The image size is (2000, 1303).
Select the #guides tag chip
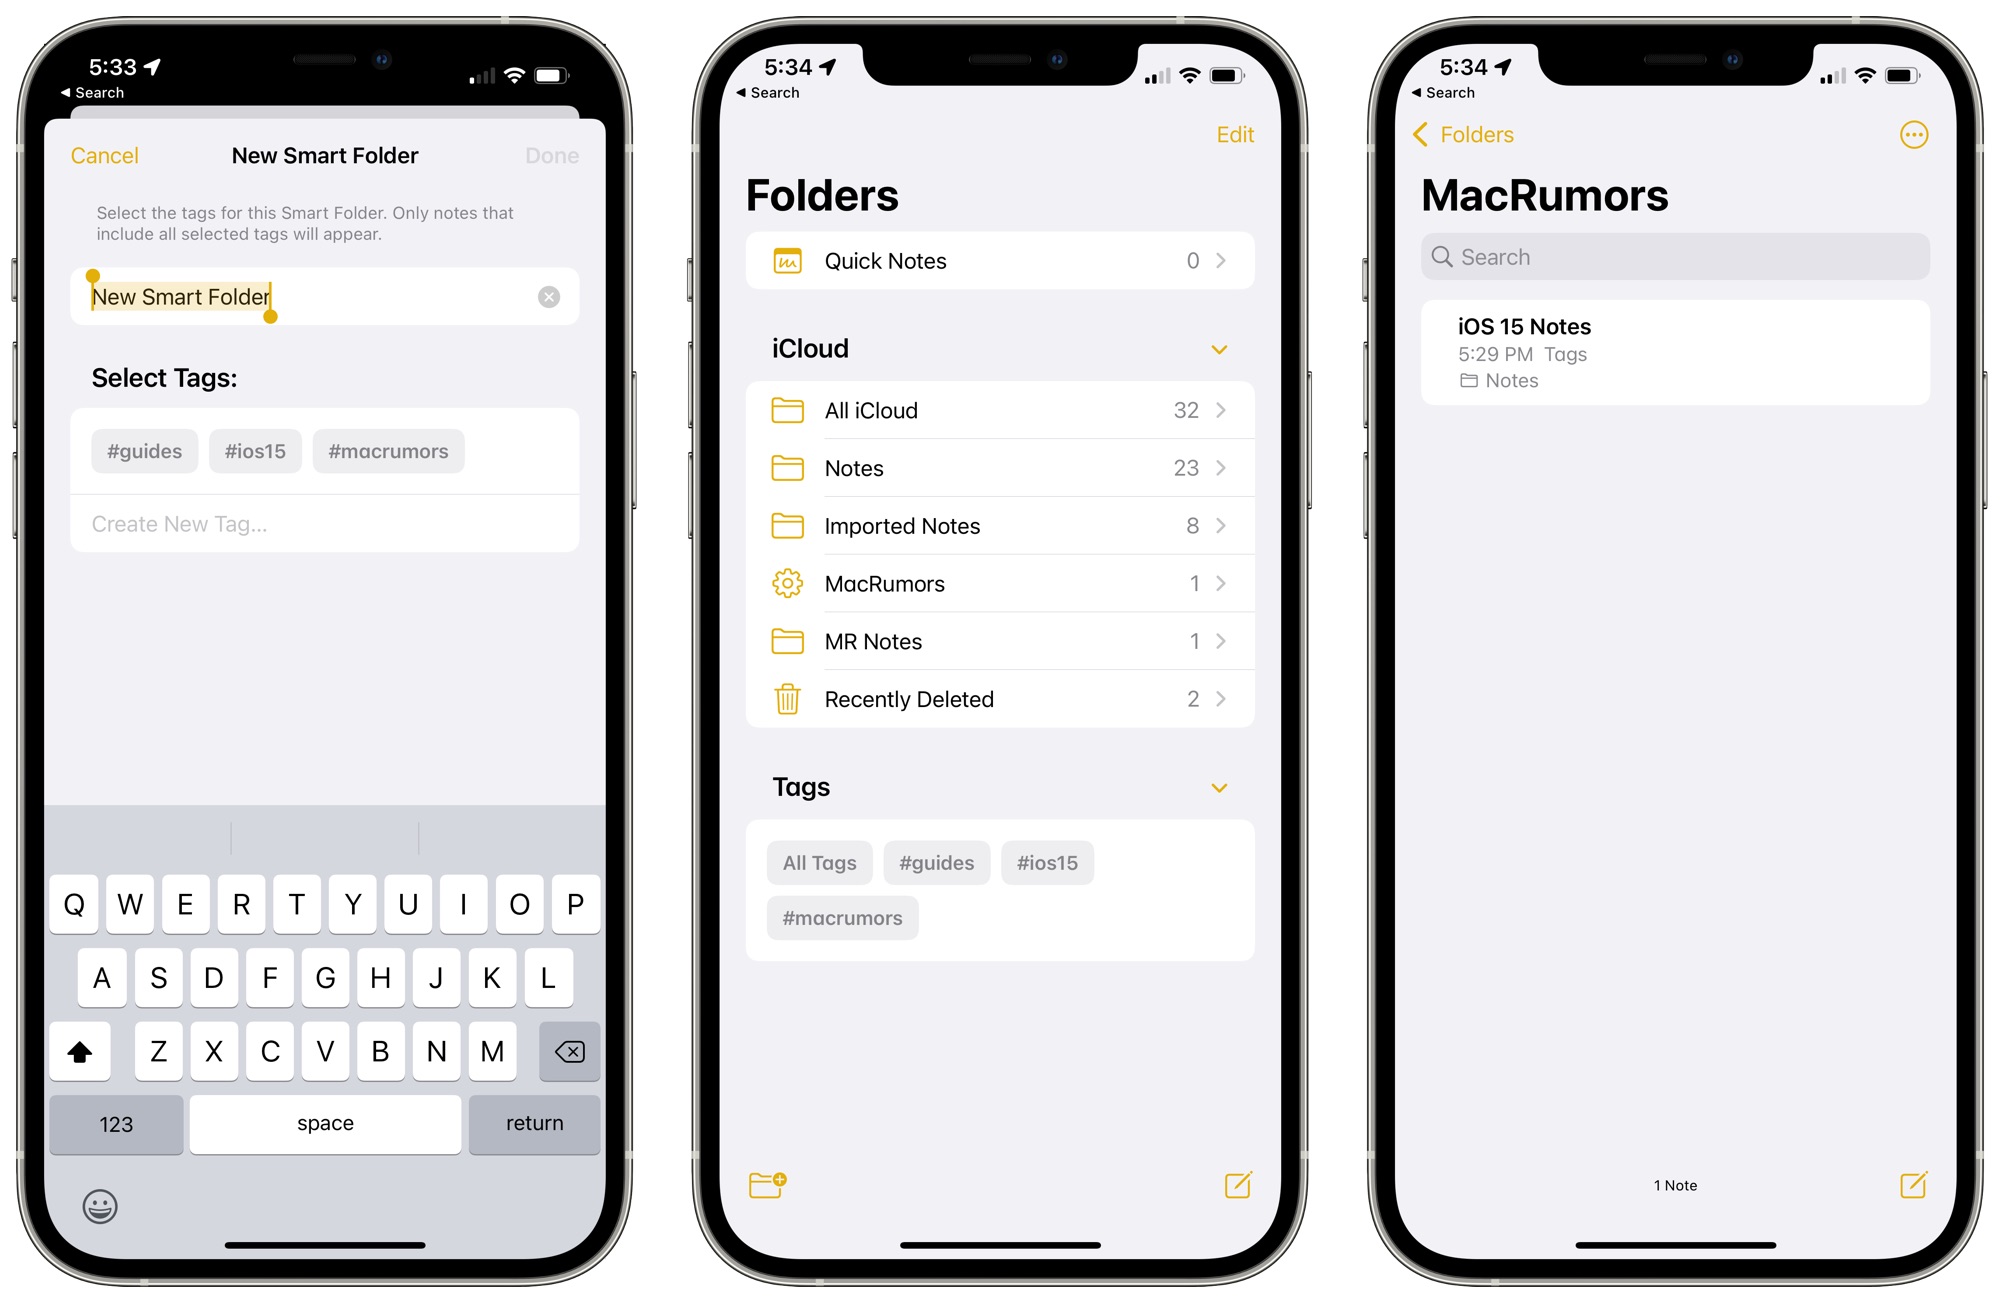pyautogui.click(x=143, y=450)
